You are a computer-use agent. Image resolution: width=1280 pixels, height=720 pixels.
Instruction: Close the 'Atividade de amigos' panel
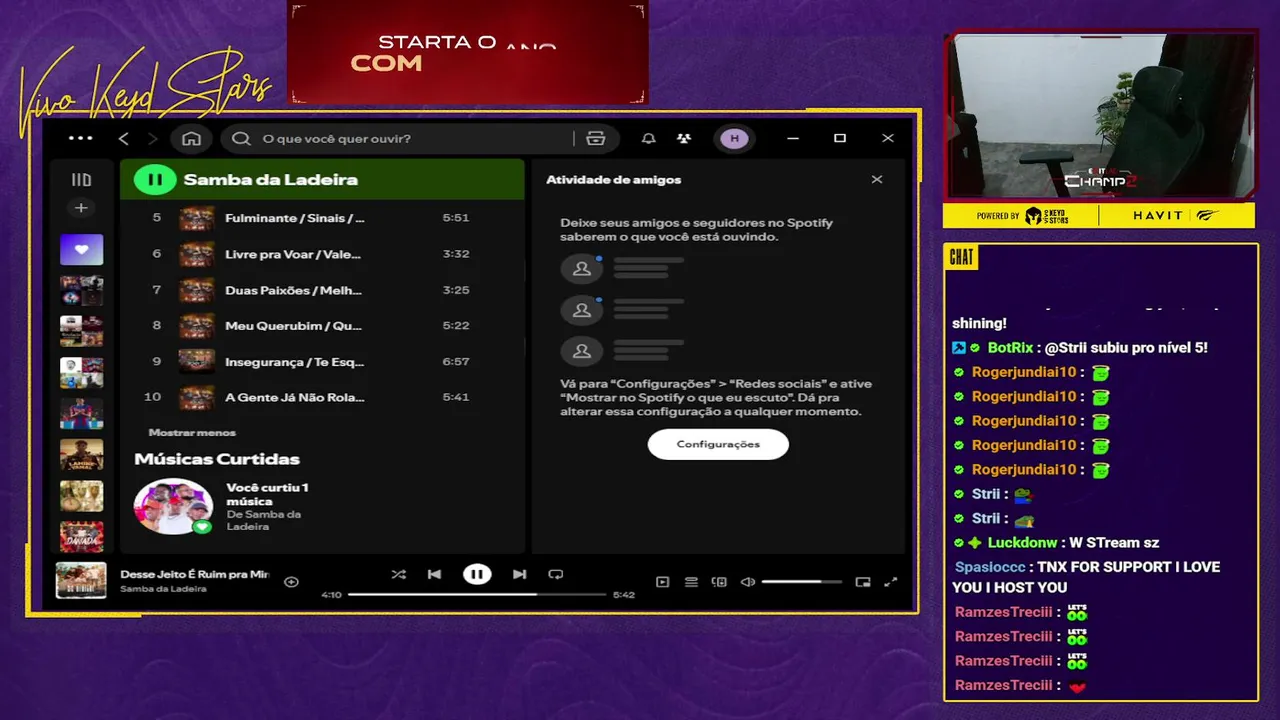(x=877, y=180)
